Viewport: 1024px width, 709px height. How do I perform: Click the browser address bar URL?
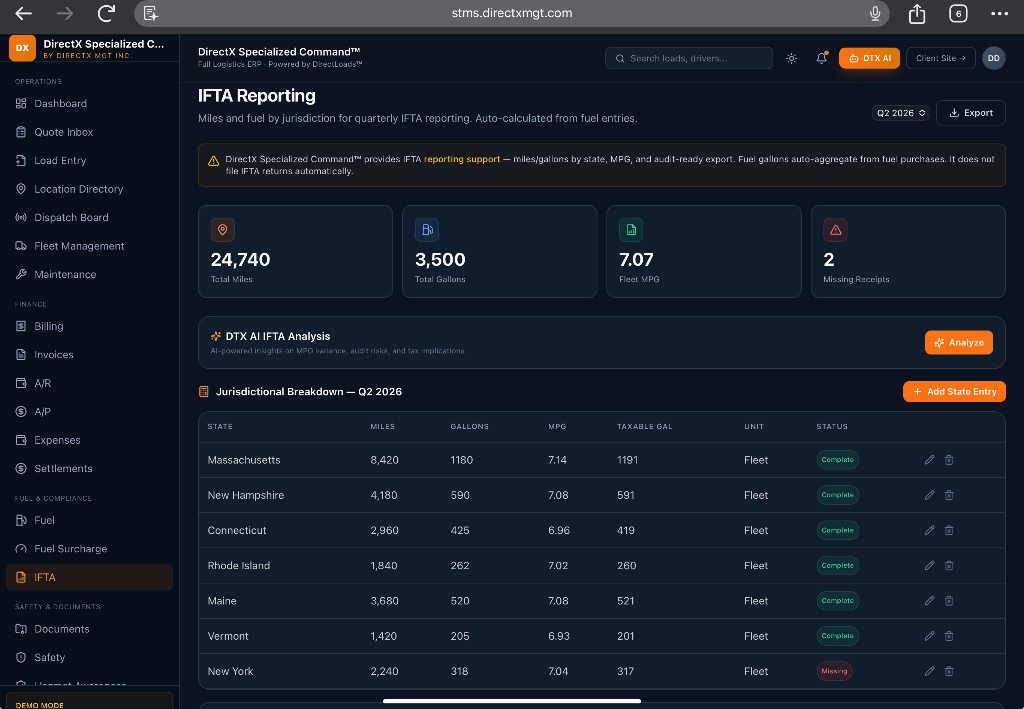pos(512,13)
